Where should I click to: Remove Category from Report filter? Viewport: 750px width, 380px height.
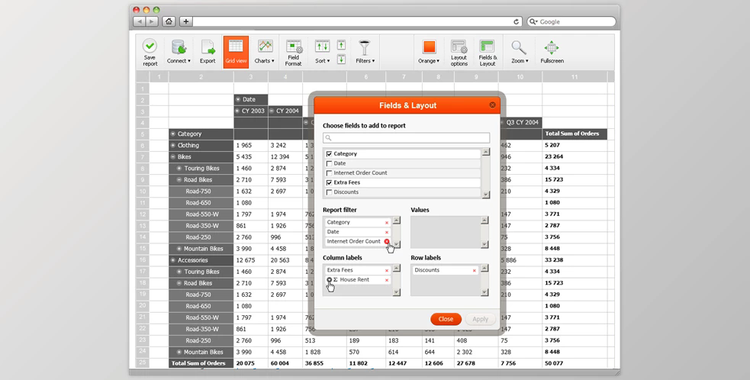click(x=386, y=223)
